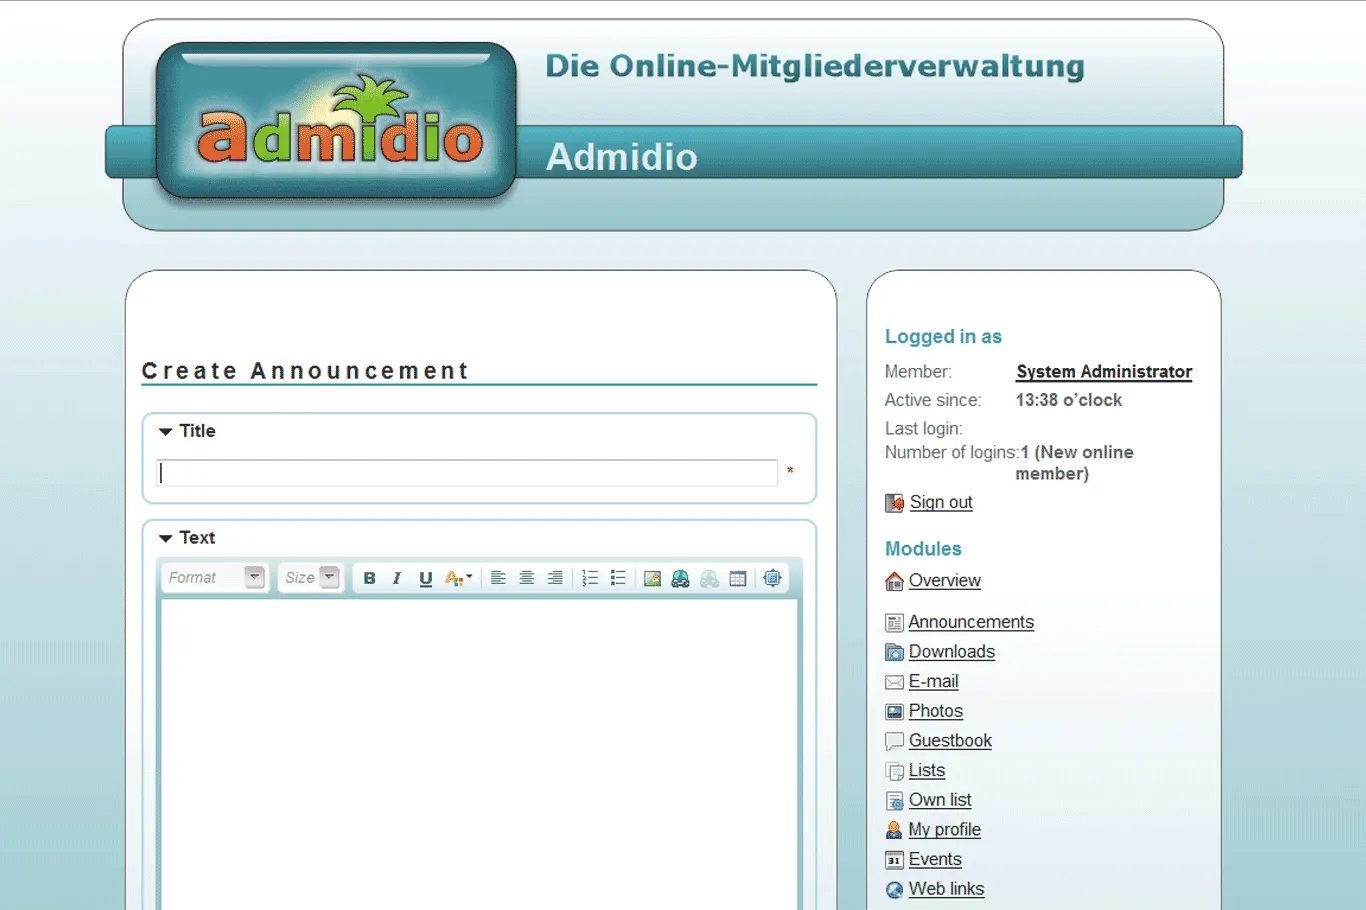Center align the text
Image resolution: width=1366 pixels, height=910 pixels.
(526, 578)
